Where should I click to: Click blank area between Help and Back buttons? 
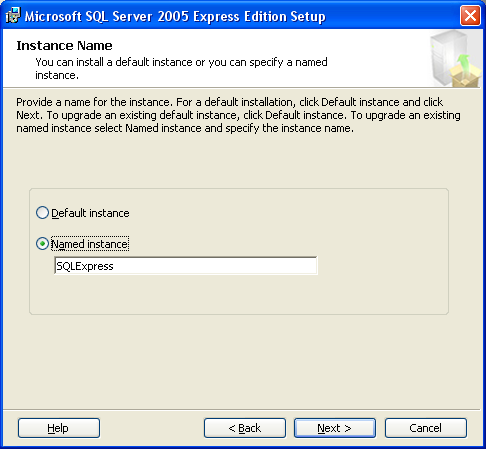click(x=152, y=428)
